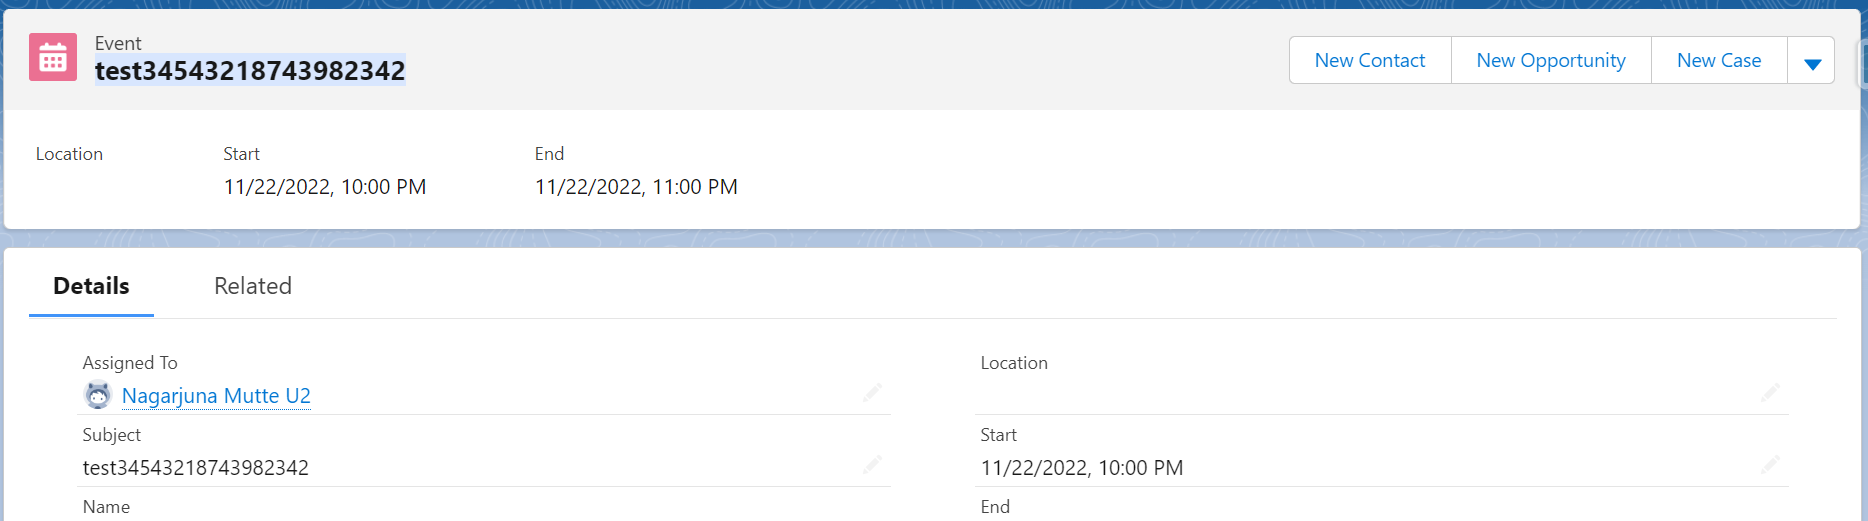Click the Assigned To field label
The width and height of the screenshot is (1868, 521).
[x=130, y=363]
